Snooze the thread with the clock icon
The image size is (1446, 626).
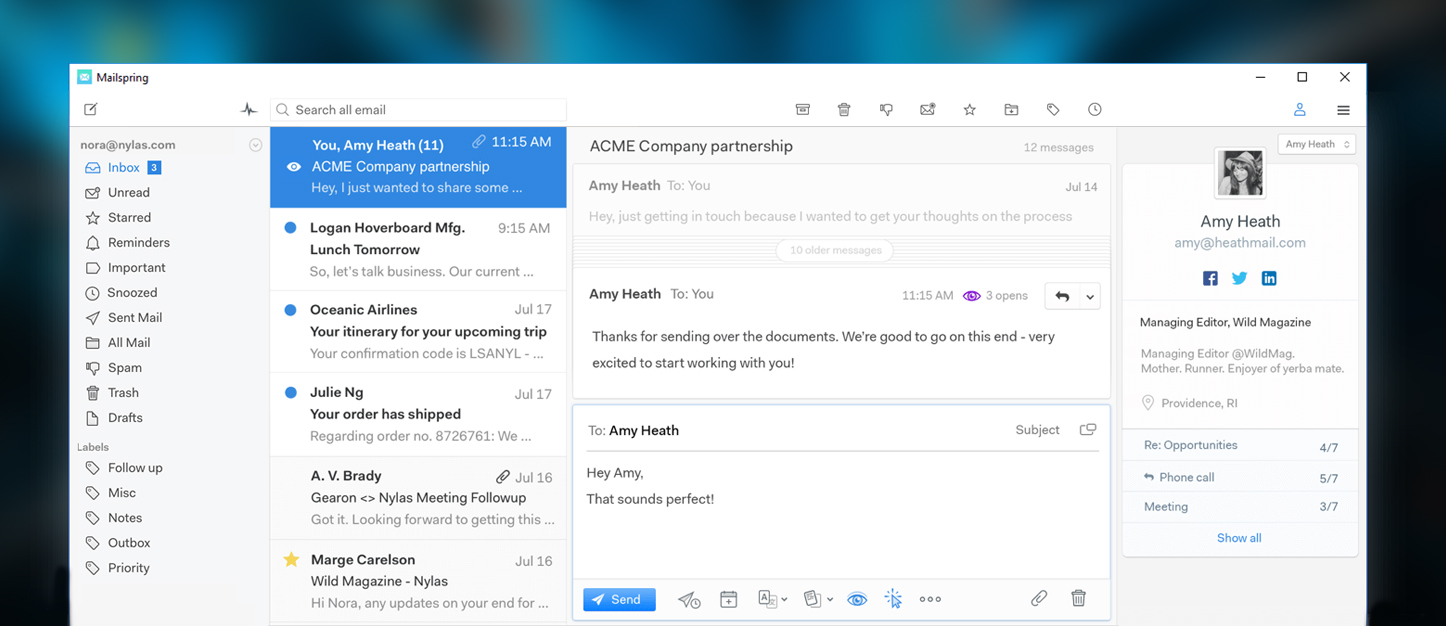pyautogui.click(x=1095, y=110)
